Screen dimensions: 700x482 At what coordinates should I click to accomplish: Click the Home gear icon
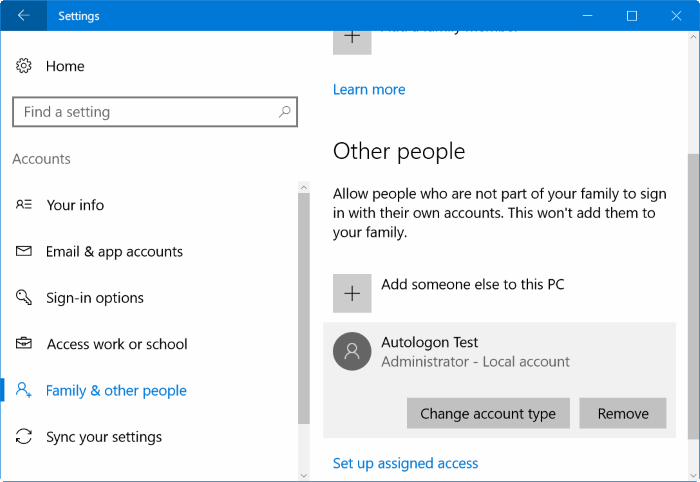click(24, 66)
